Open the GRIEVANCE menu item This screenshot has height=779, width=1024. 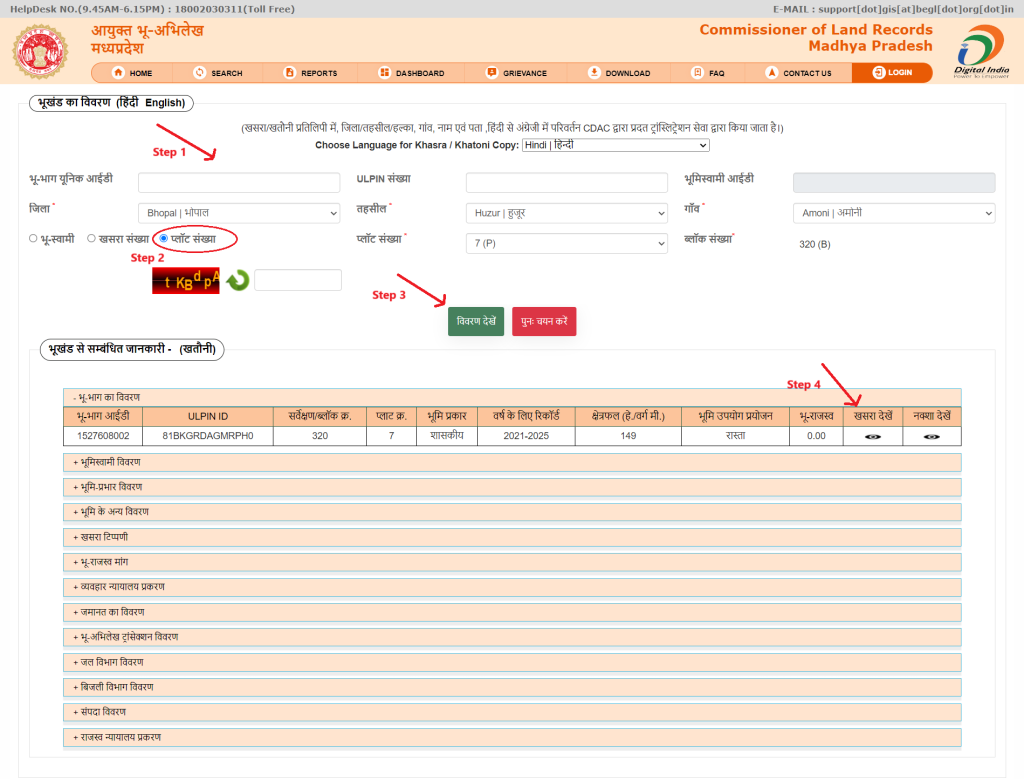tap(516, 73)
